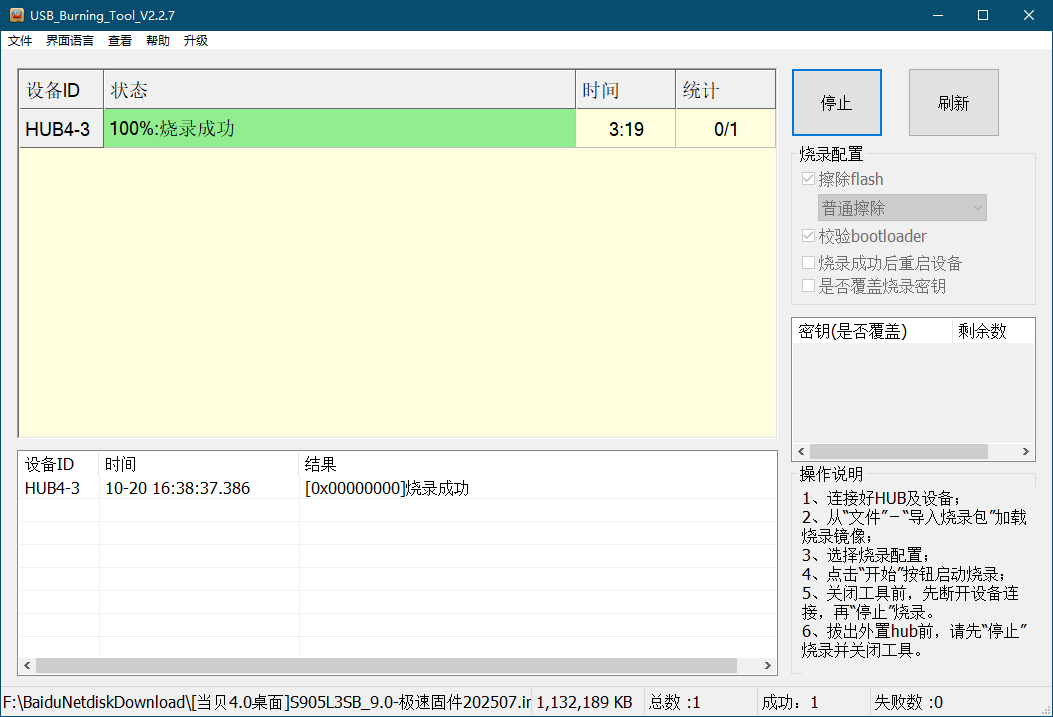Open the 帮助 menu
The image size is (1053, 717).
point(157,40)
